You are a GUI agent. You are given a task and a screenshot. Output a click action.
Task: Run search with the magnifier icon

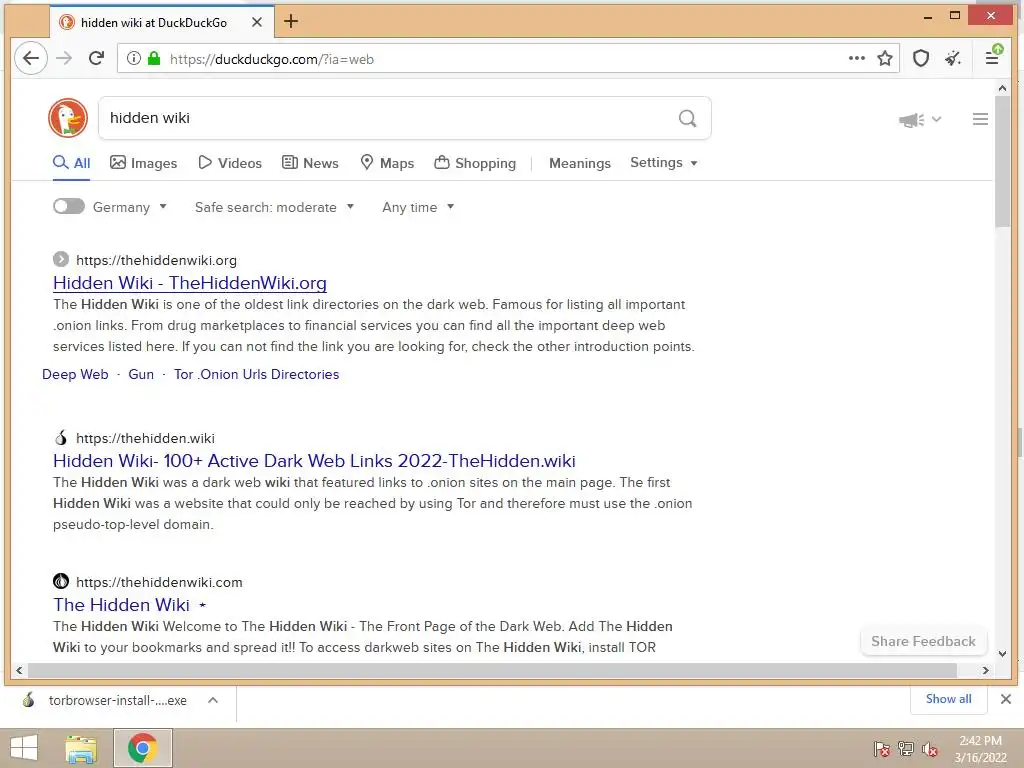(687, 118)
